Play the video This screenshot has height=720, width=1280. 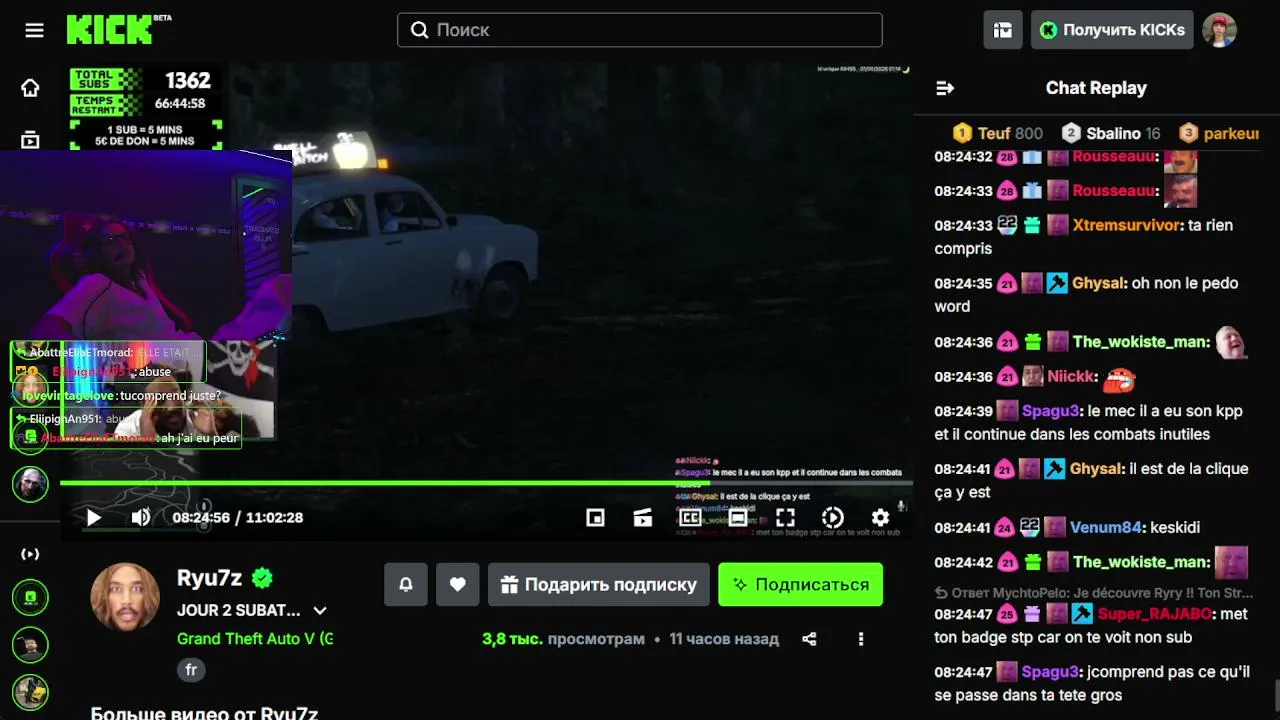93,517
